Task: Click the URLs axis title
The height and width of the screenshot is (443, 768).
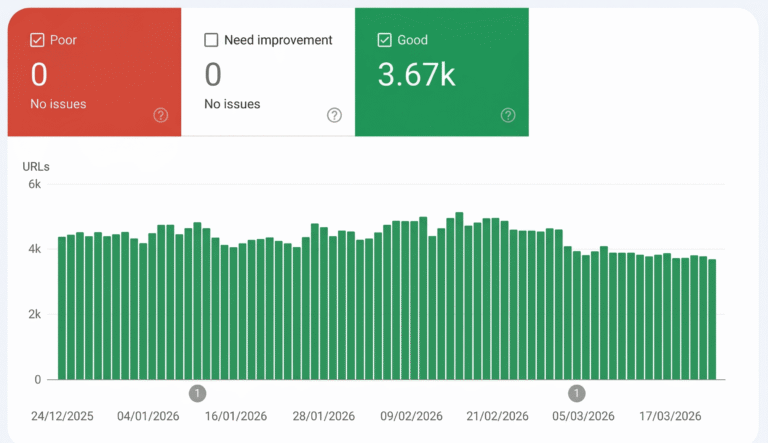Action: [x=36, y=166]
